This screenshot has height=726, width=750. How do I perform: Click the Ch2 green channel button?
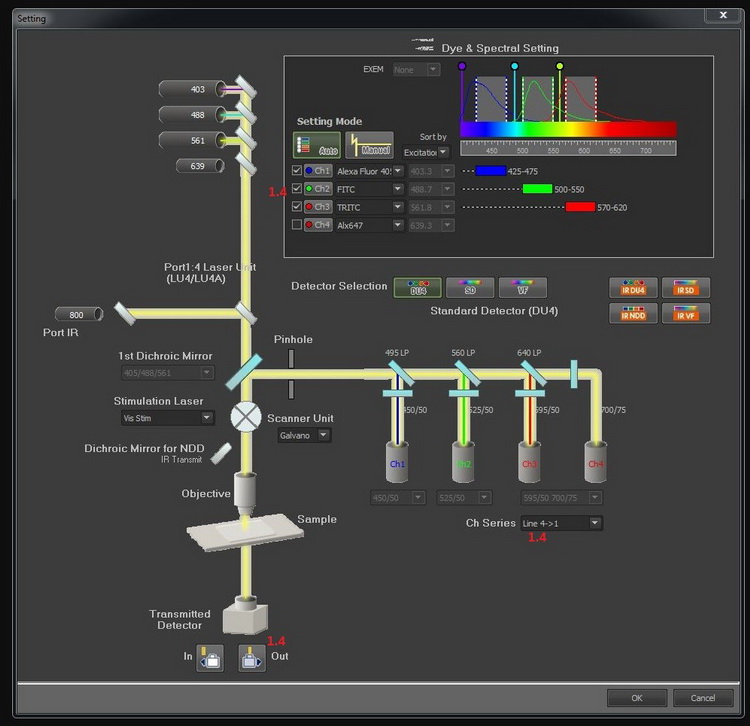coord(318,189)
